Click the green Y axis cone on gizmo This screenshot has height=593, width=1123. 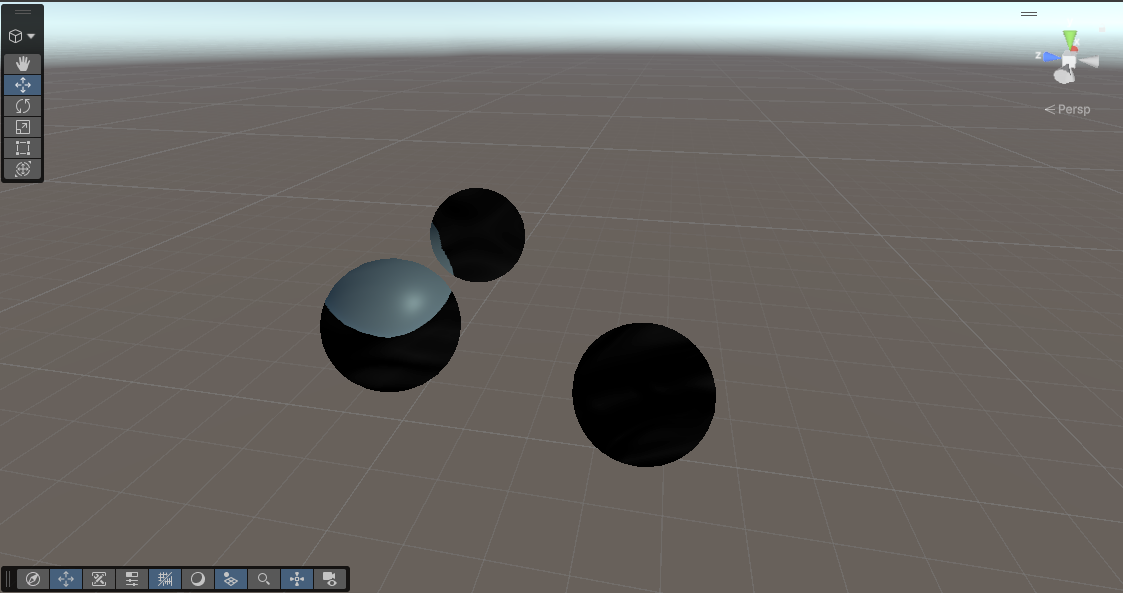tap(1070, 39)
